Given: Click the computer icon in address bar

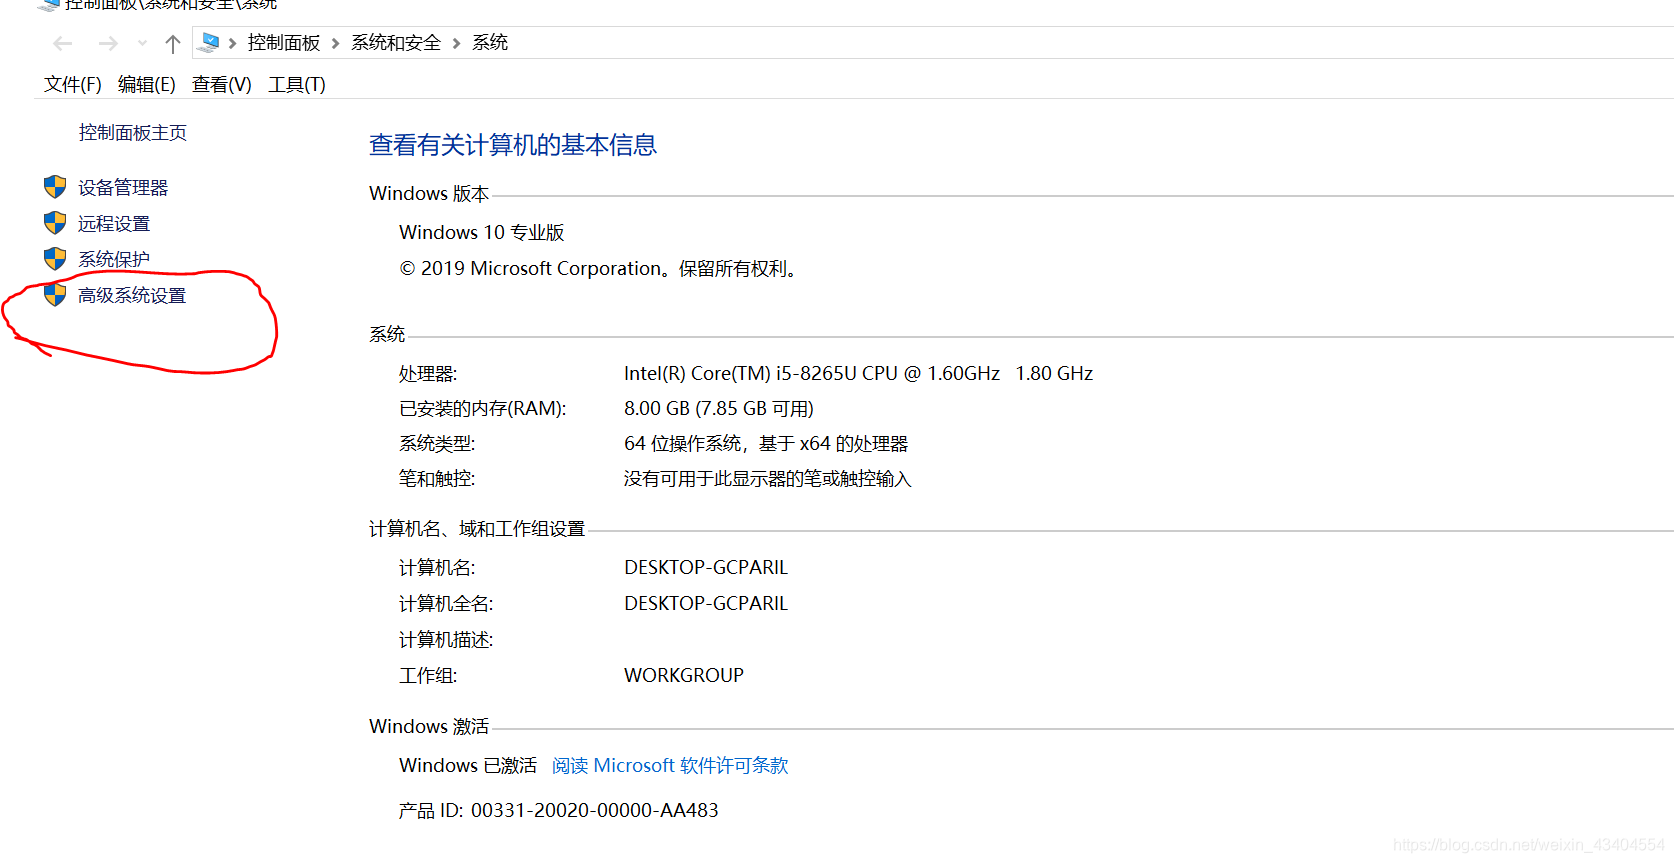Looking at the screenshot, I should click(209, 42).
